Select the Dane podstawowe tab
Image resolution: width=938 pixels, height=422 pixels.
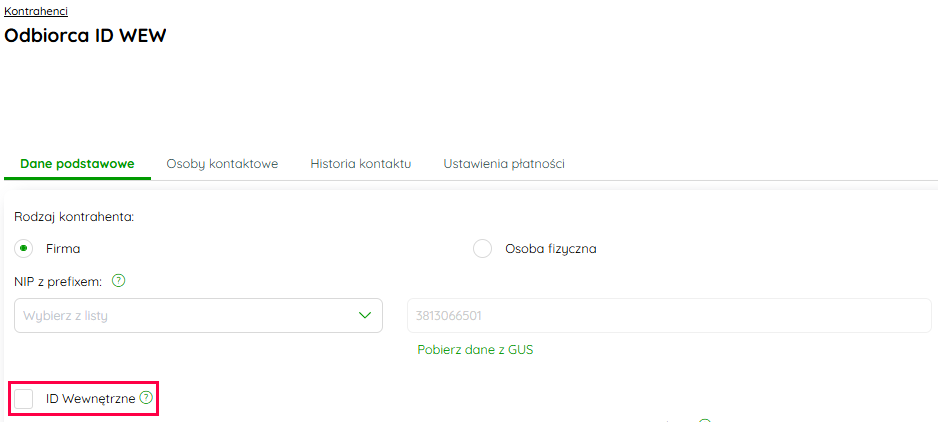click(77, 163)
